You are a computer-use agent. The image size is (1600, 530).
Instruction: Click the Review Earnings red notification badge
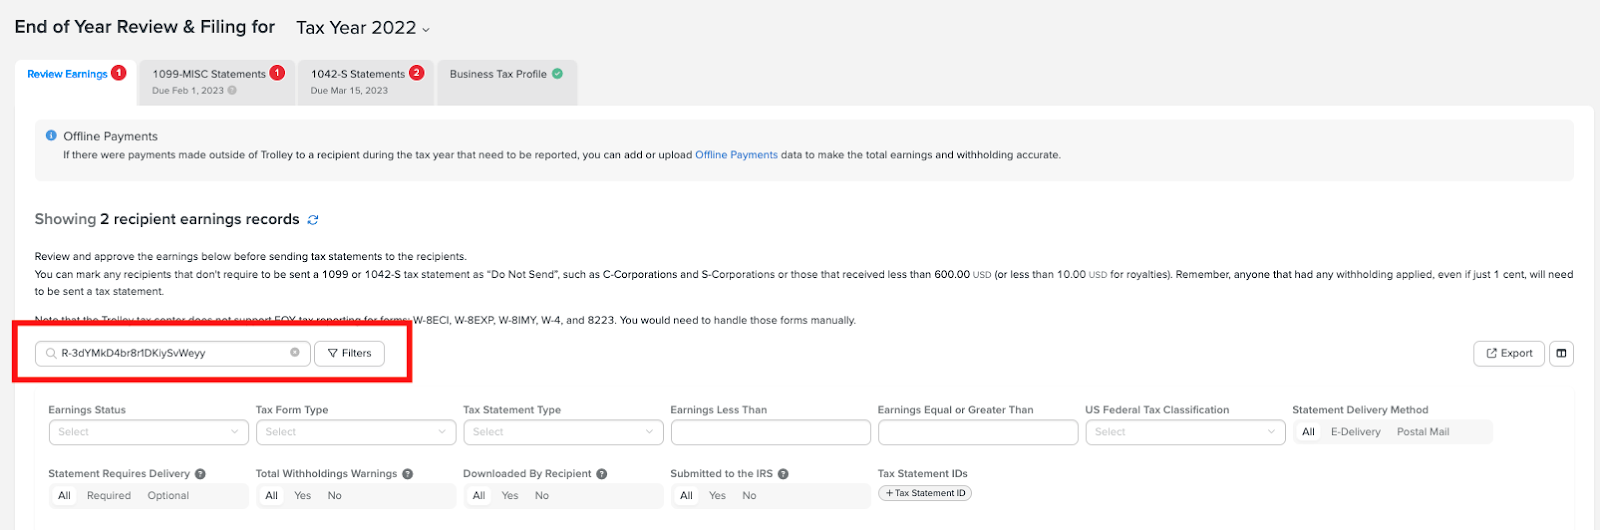click(119, 72)
